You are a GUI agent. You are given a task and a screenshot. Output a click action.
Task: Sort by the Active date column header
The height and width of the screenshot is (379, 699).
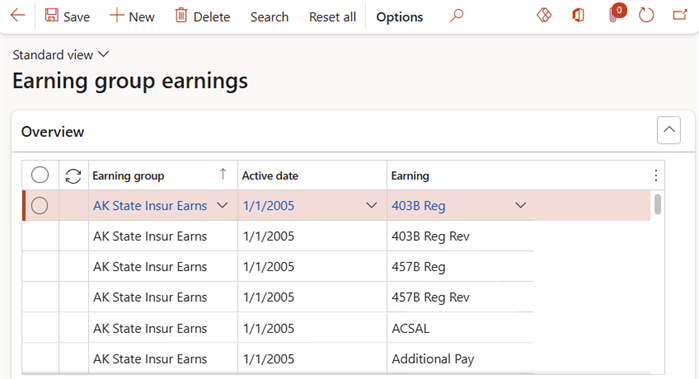(270, 176)
